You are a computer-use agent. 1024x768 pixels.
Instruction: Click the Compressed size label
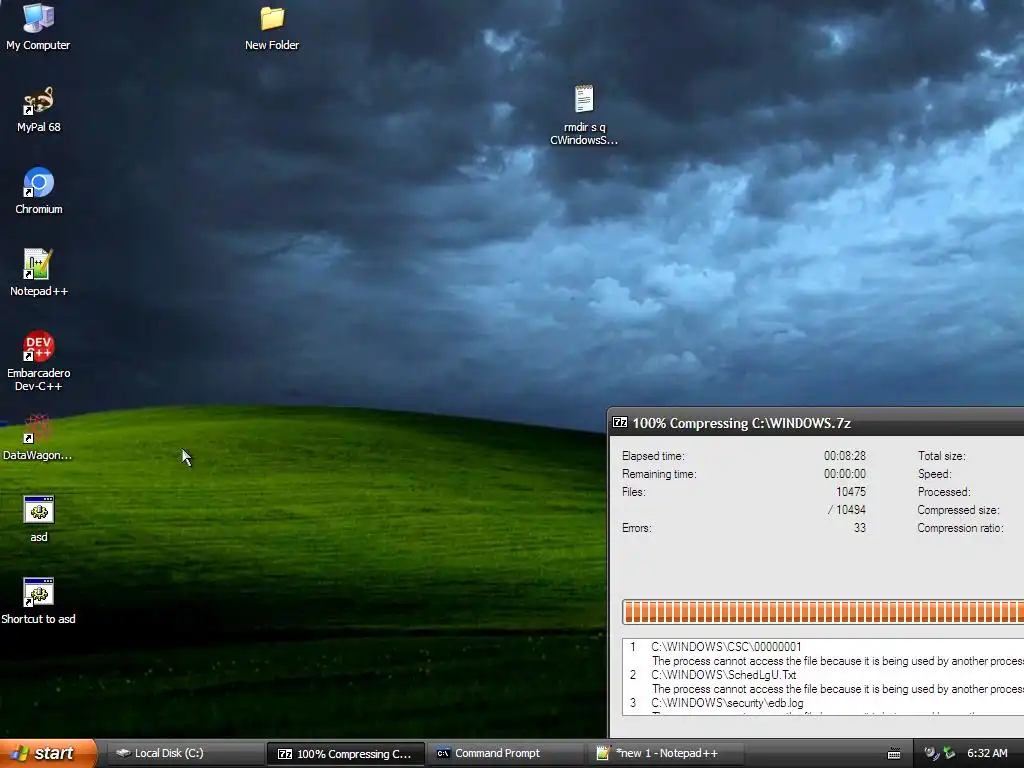coord(958,510)
